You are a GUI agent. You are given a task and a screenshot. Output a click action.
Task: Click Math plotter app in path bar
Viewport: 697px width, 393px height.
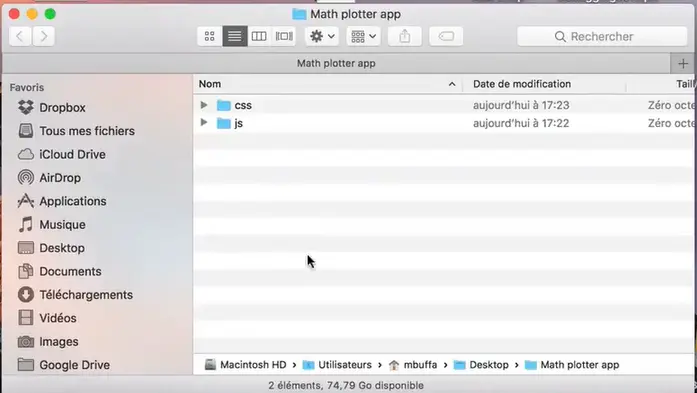pos(572,365)
